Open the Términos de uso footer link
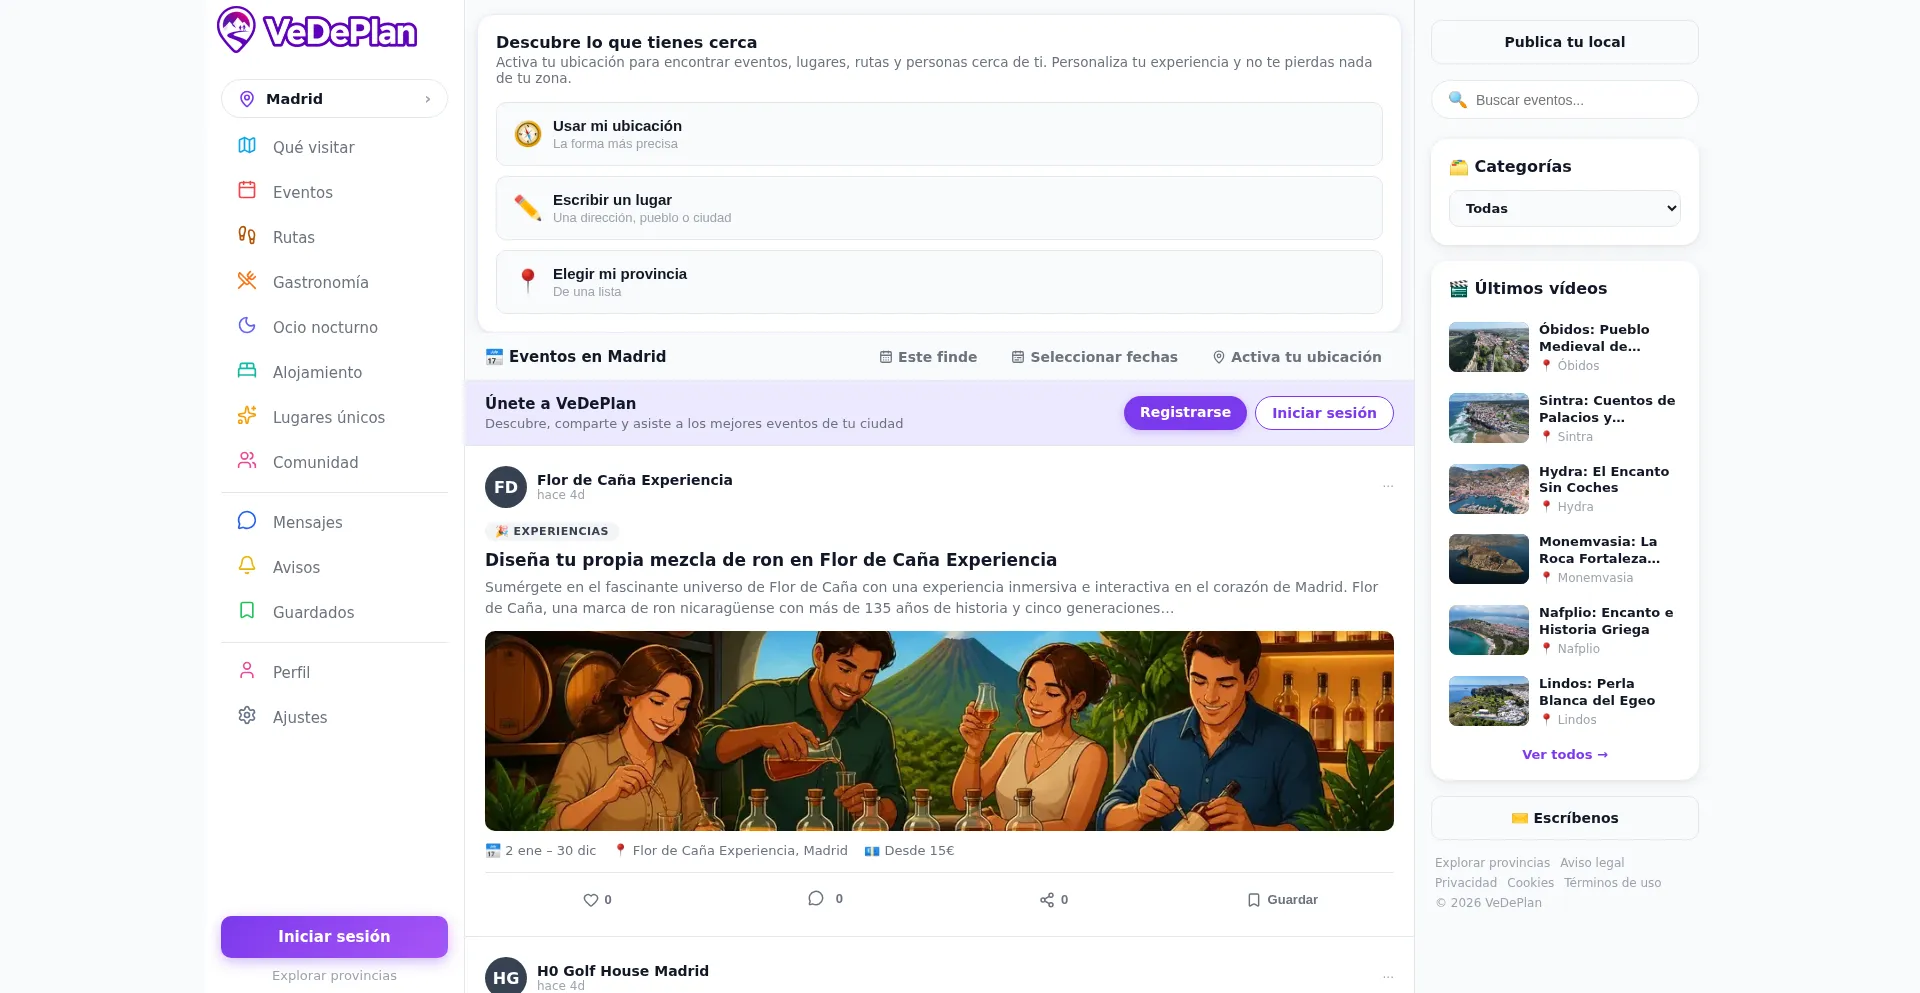Screen dimensions: 1920x993 pos(1612,883)
